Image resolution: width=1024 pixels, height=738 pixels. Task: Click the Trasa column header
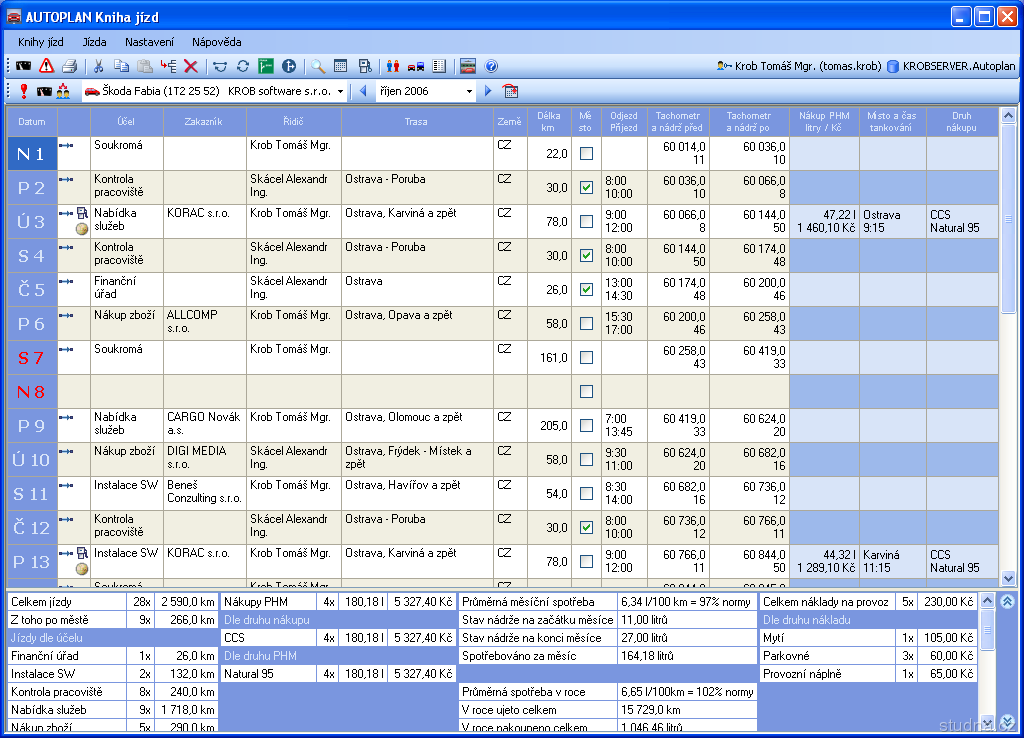[x=416, y=122]
